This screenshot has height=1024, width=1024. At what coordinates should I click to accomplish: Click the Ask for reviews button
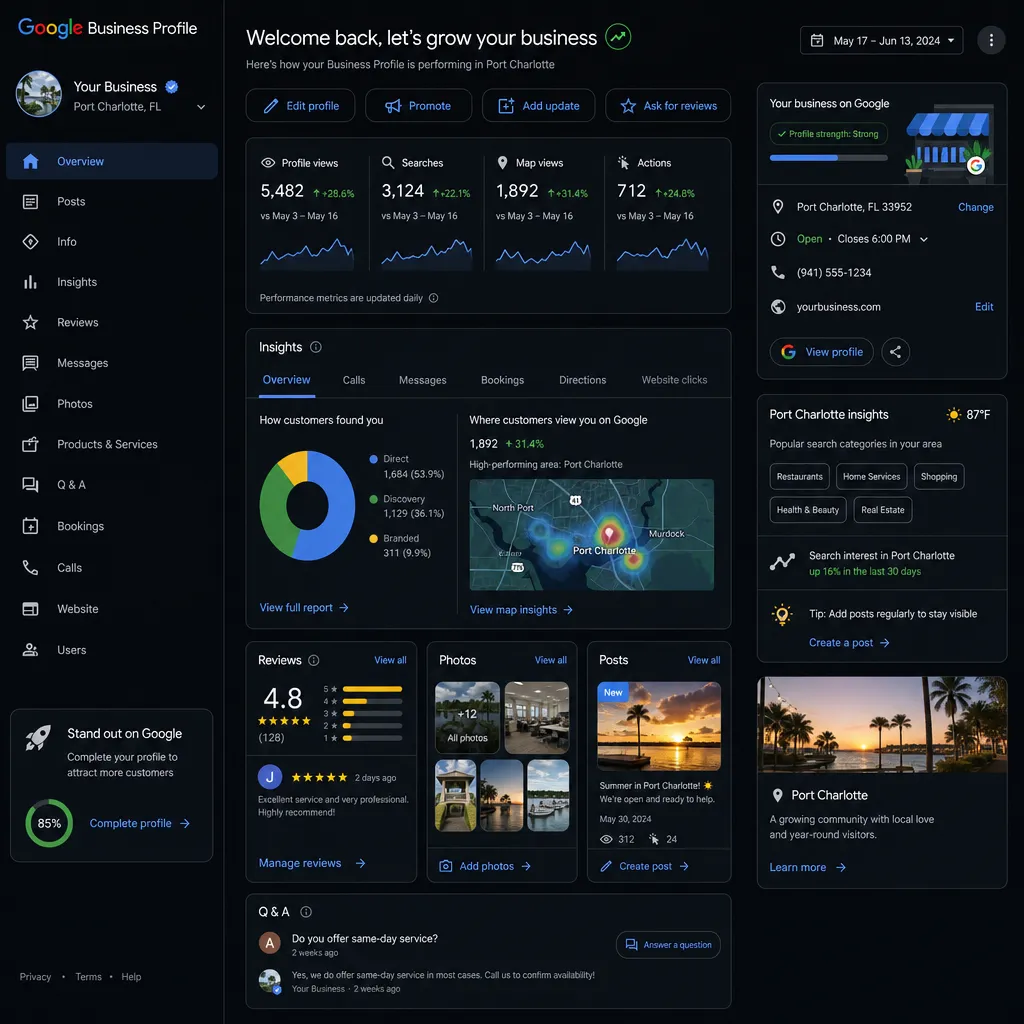point(668,106)
